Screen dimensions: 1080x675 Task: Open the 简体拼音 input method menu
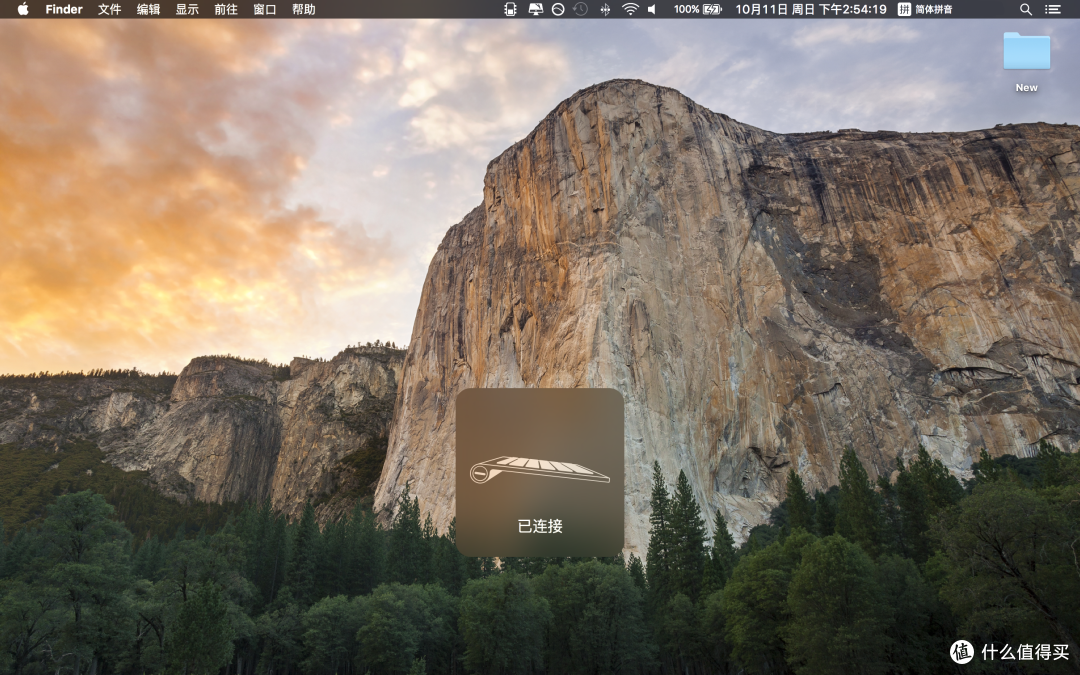(x=925, y=9)
